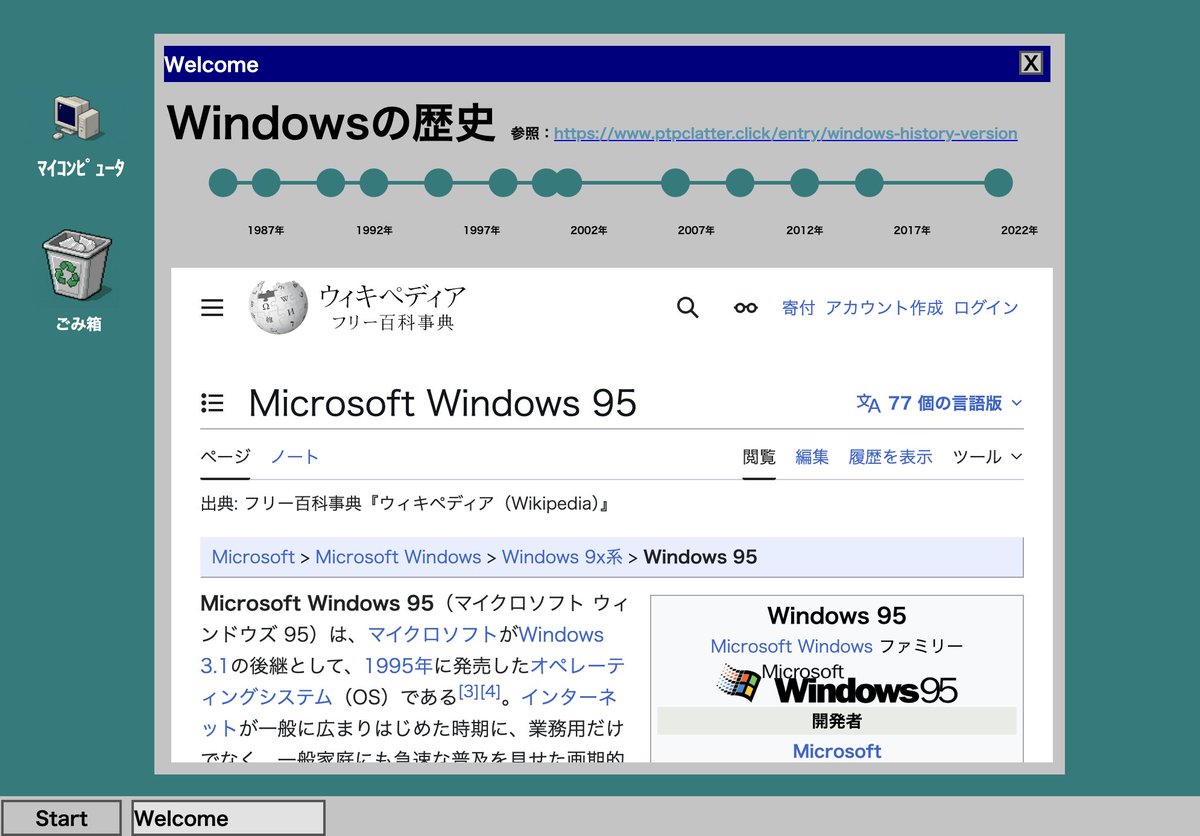
Task: Click the magnifier search icon
Action: [687, 308]
